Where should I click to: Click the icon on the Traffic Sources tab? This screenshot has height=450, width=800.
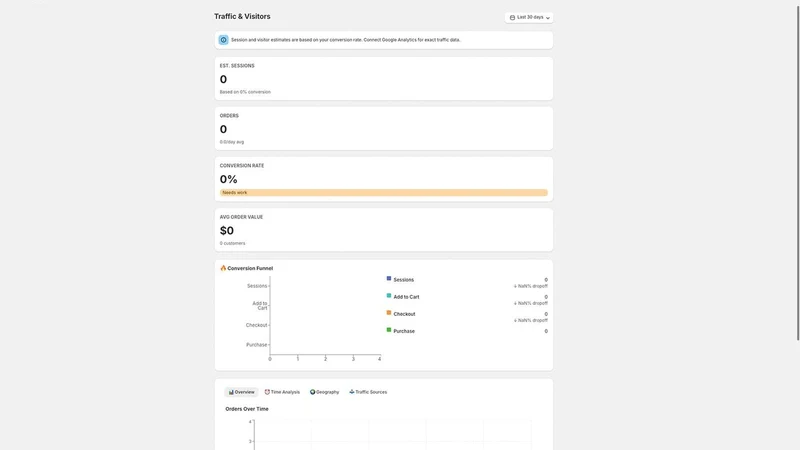click(352, 392)
